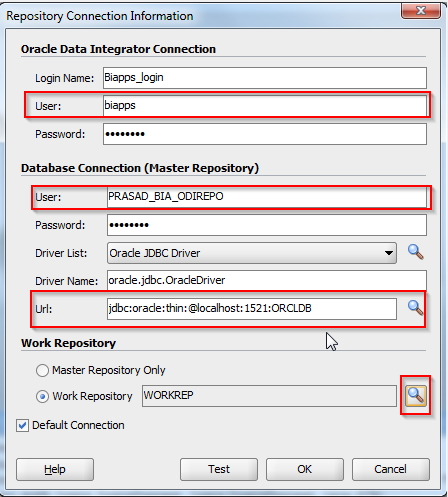
Task: Browse work repositories with the magnifier icon
Action: click(416, 396)
